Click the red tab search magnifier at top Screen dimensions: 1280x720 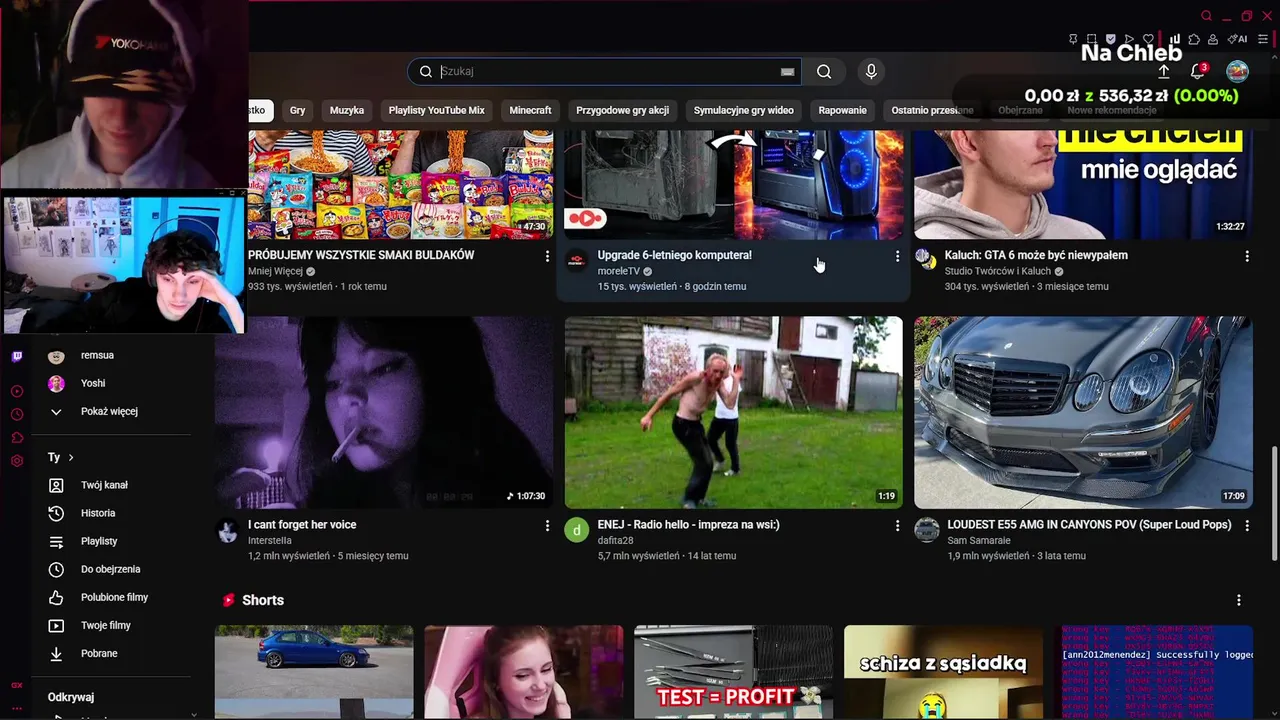point(1206,16)
